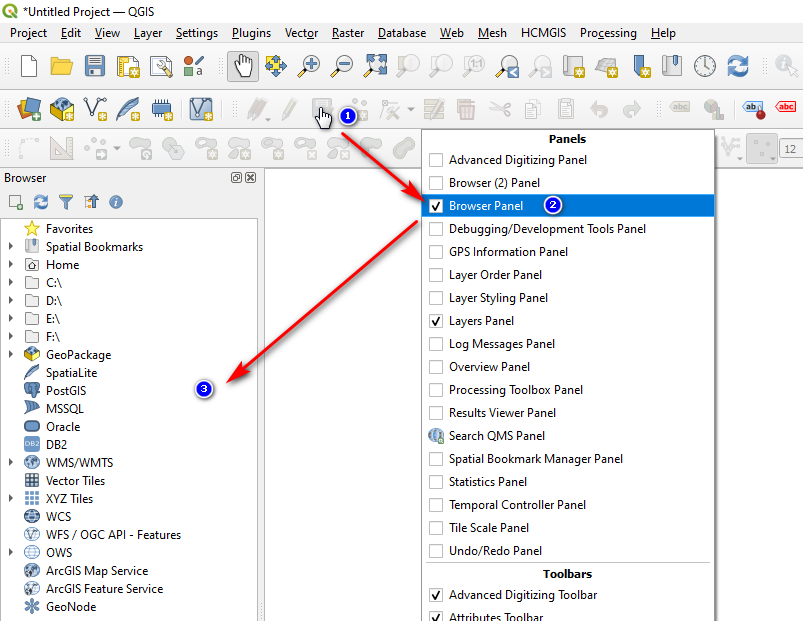Open the HCMGIS menu
803x621 pixels.
(543, 33)
